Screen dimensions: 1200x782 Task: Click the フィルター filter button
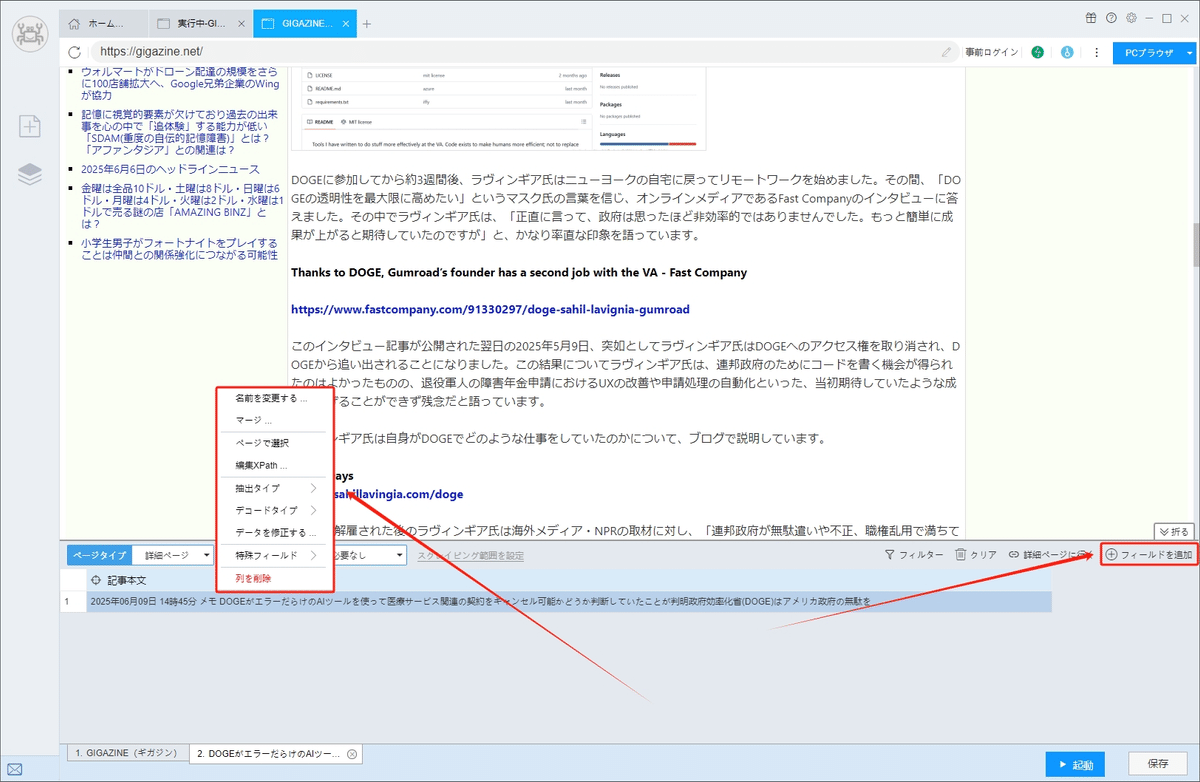tap(914, 554)
